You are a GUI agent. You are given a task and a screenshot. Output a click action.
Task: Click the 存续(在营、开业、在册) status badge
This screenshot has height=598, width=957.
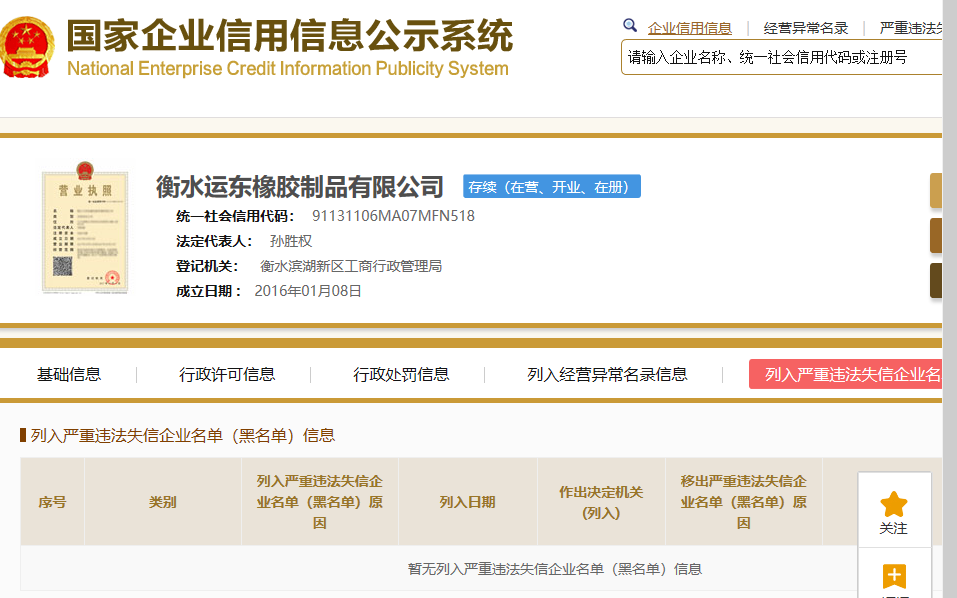click(552, 187)
